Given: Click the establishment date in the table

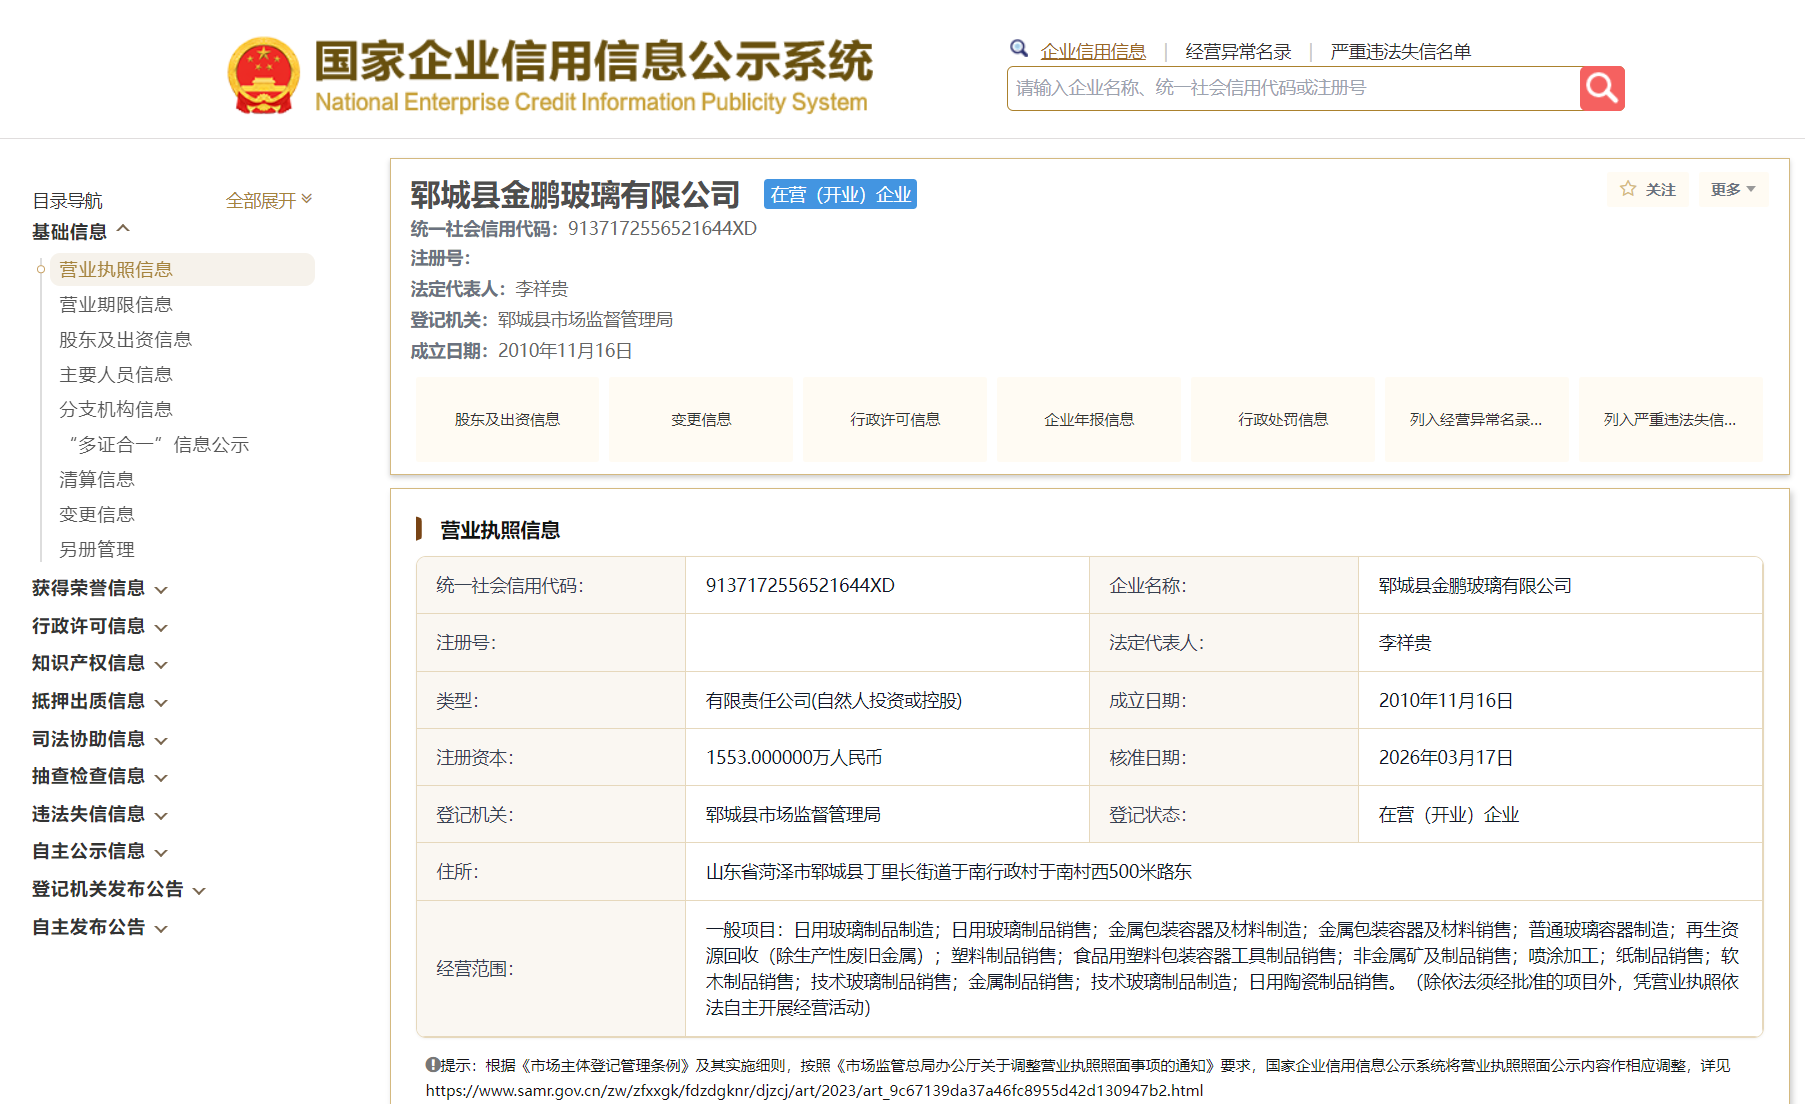Looking at the screenshot, I should [1446, 700].
